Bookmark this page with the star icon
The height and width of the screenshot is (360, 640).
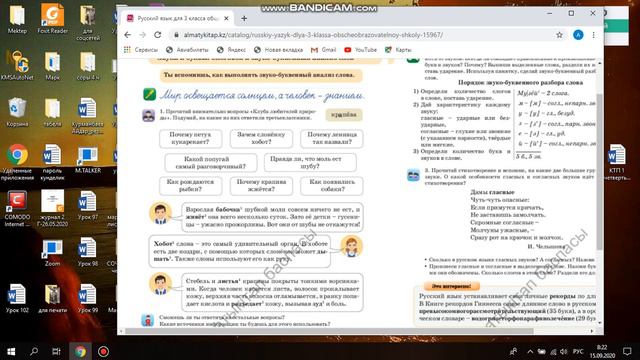pos(559,35)
